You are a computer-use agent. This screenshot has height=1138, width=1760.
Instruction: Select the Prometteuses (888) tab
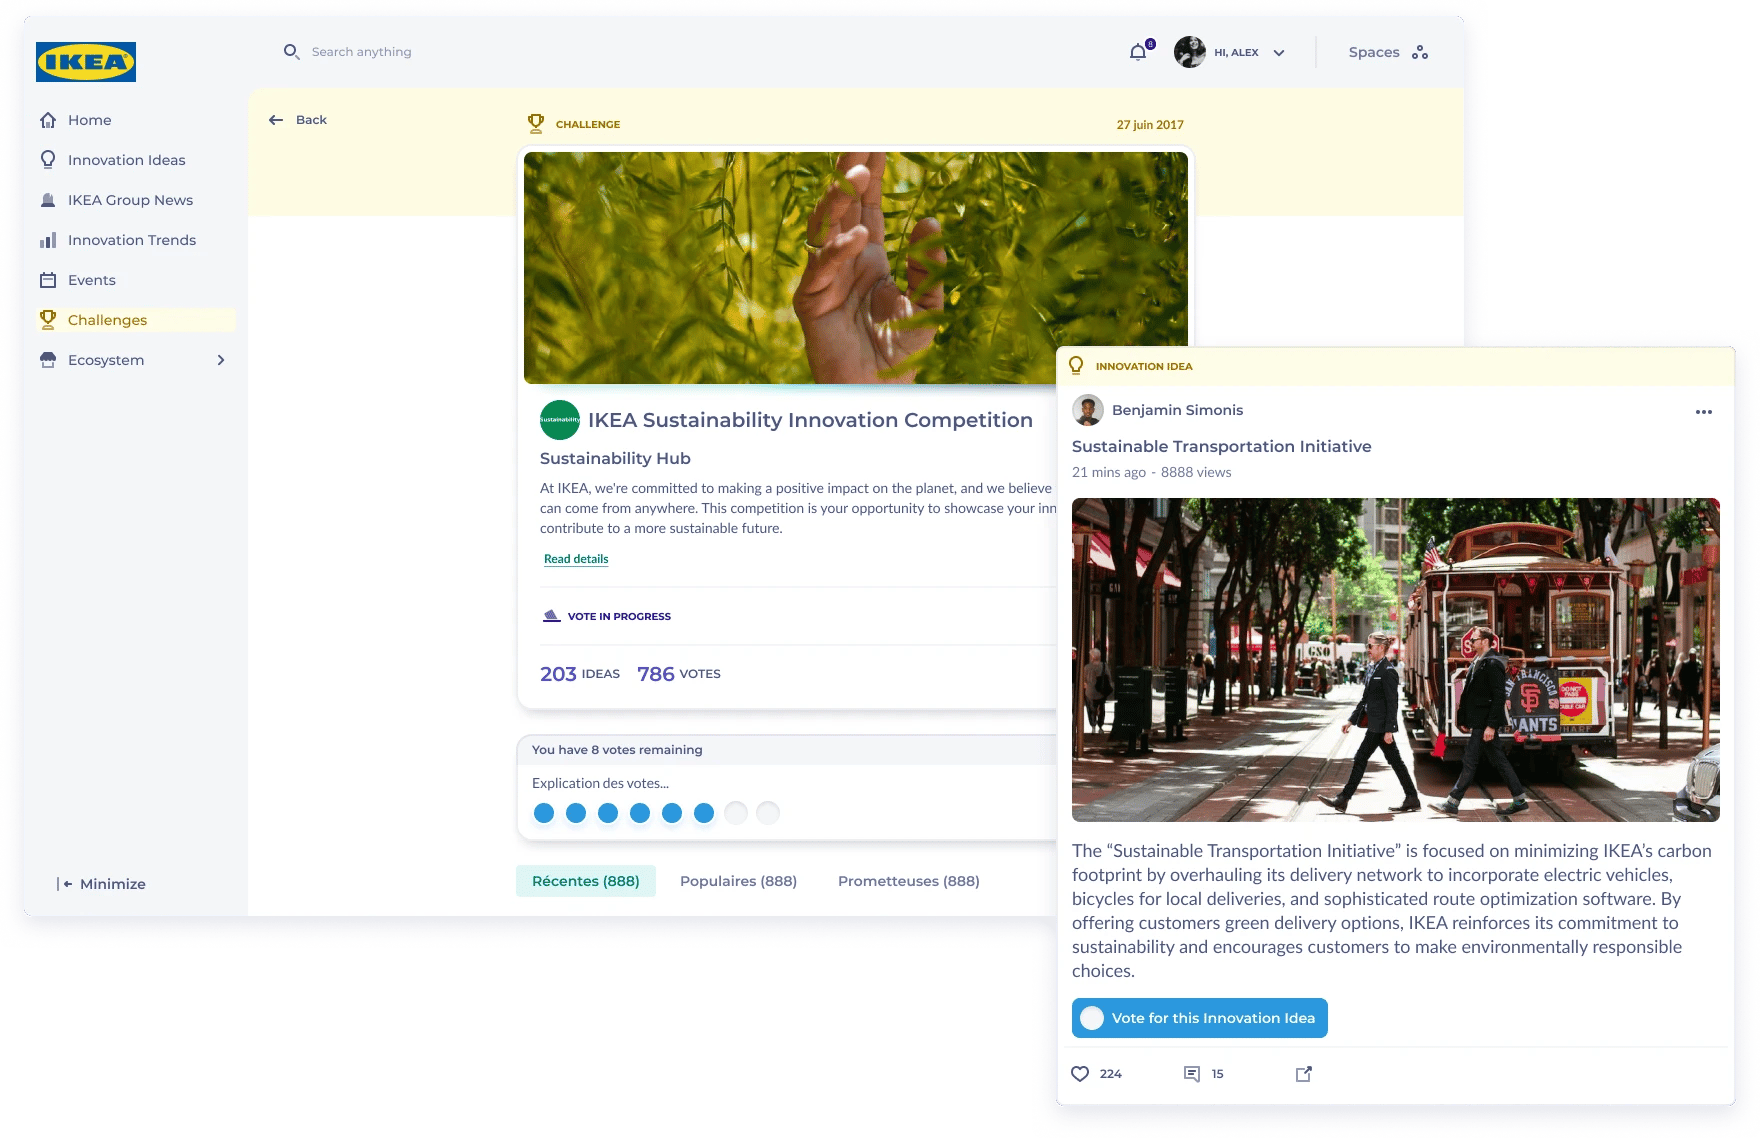coord(909,881)
